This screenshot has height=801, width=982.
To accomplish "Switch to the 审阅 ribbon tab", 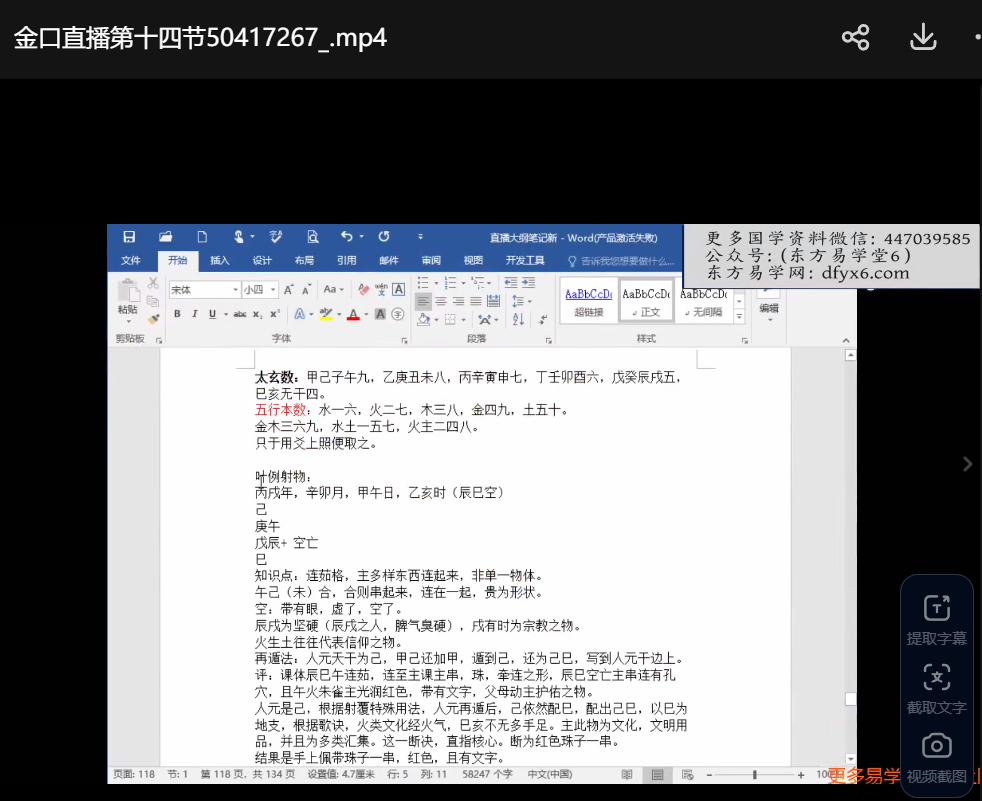I will 431,261.
